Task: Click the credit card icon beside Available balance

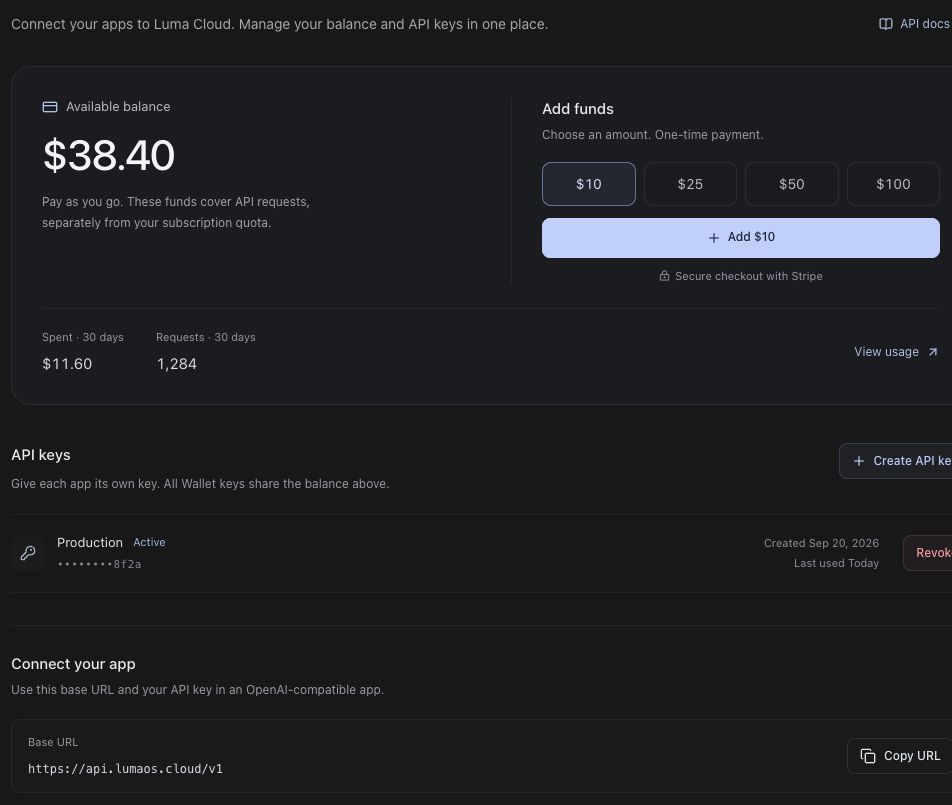Action: pos(50,107)
